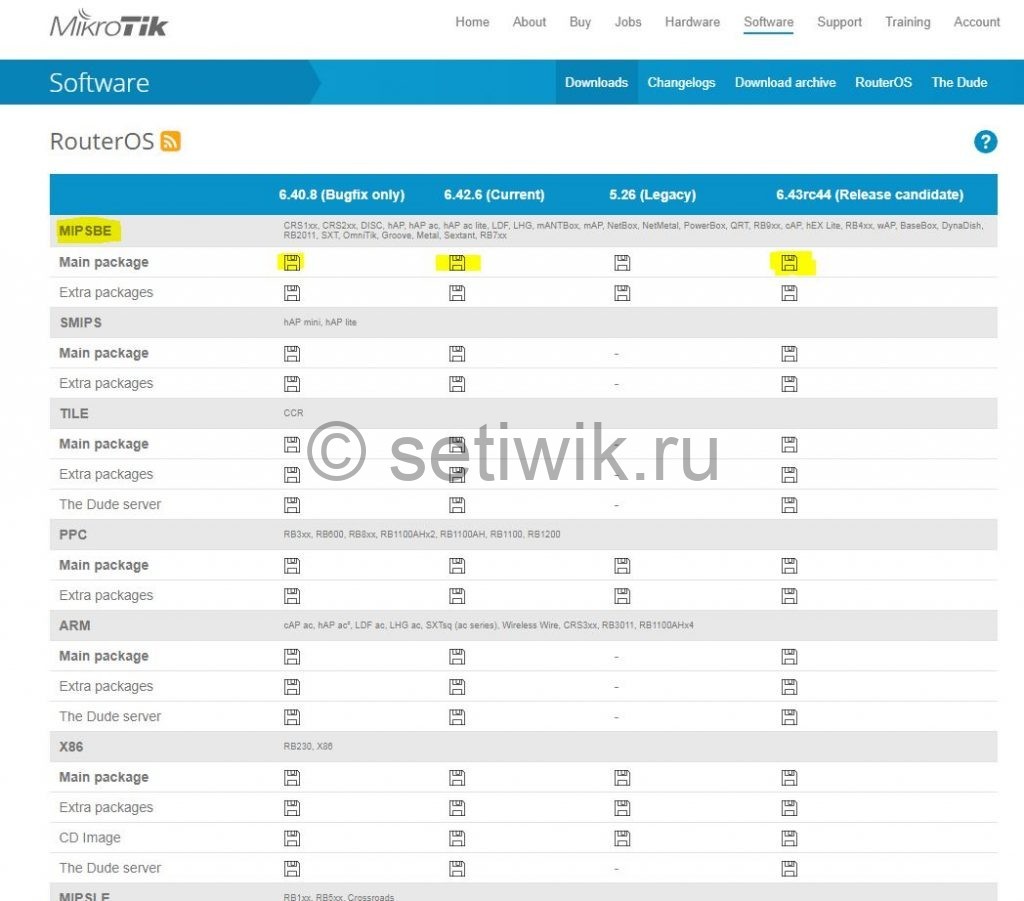Click the ARM architecture label

[74, 625]
